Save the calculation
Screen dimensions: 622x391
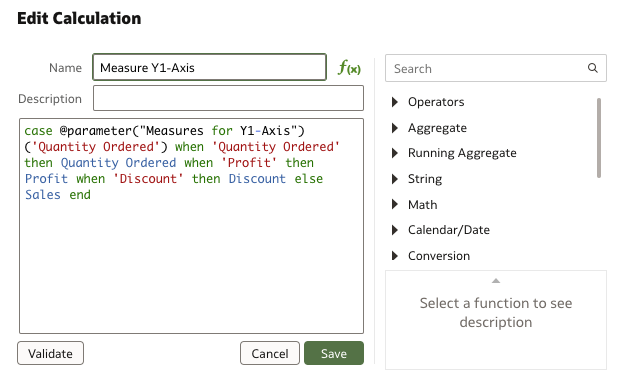point(334,353)
